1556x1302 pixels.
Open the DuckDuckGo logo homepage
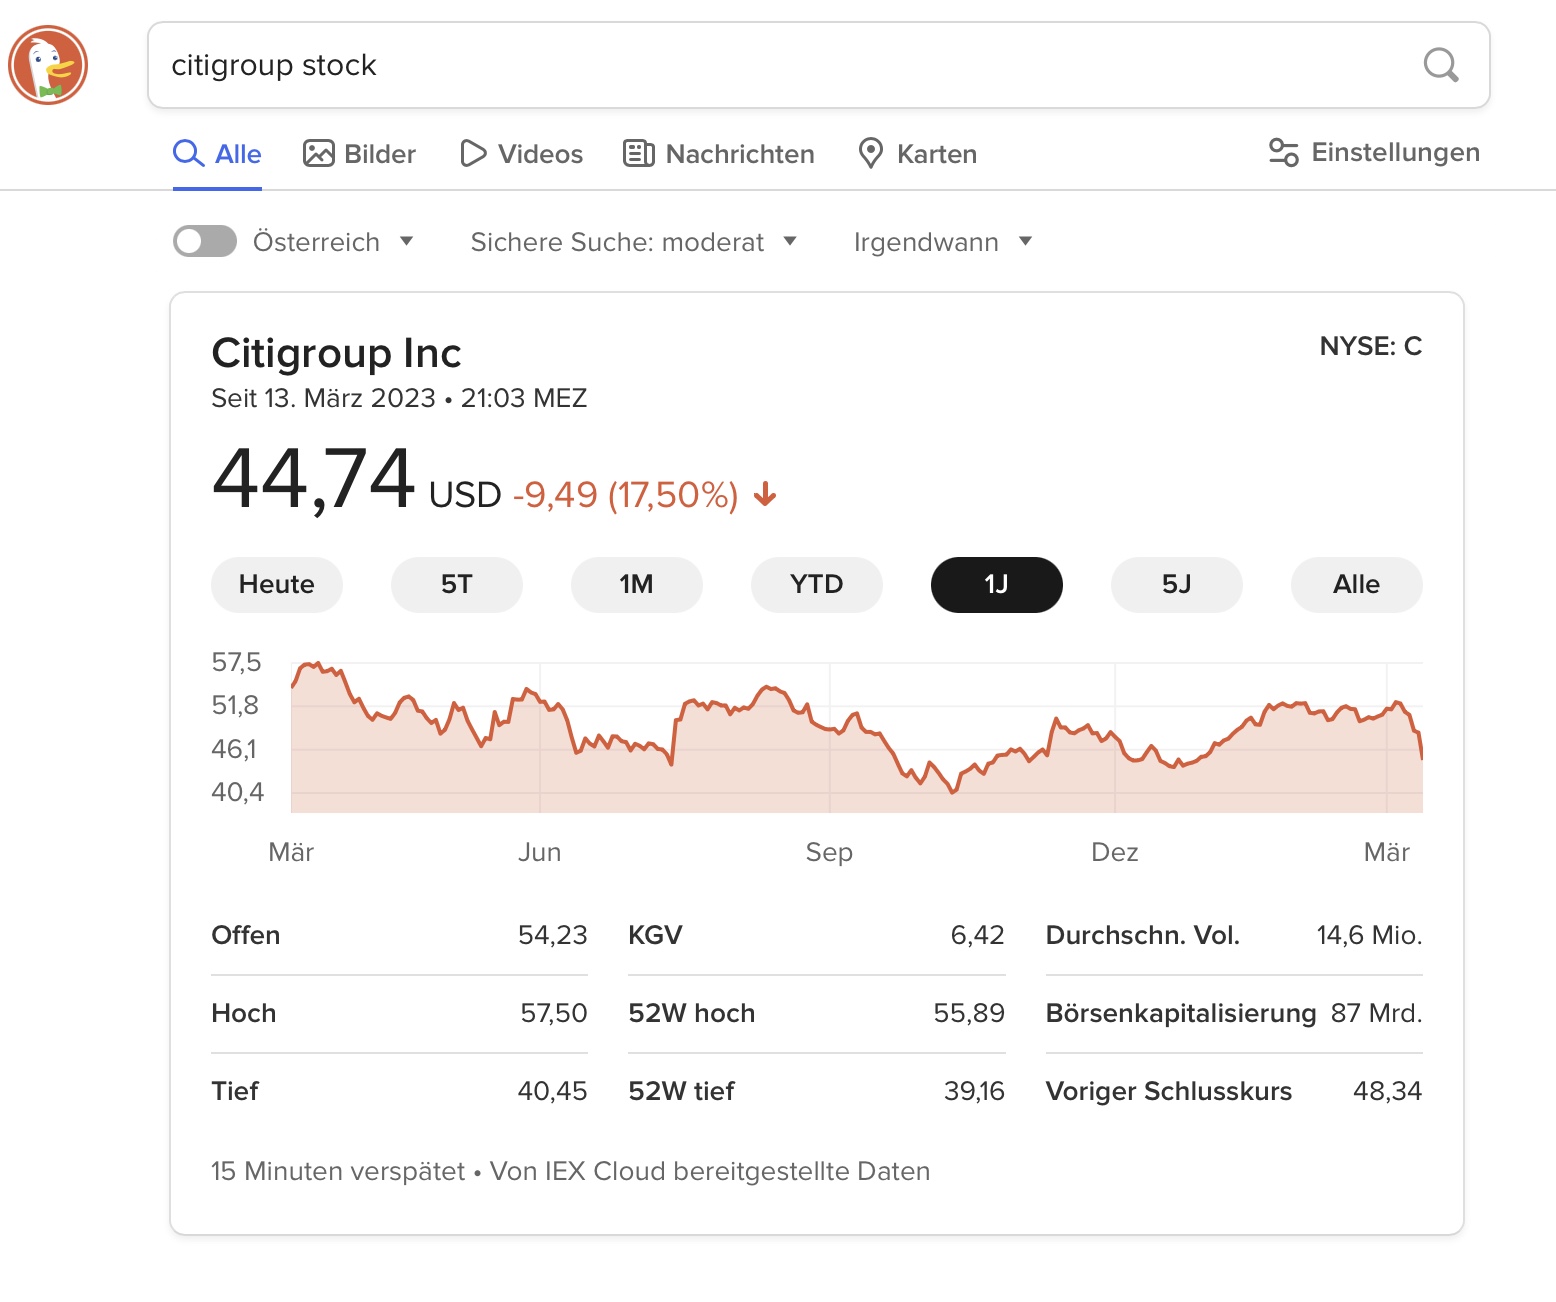point(48,65)
